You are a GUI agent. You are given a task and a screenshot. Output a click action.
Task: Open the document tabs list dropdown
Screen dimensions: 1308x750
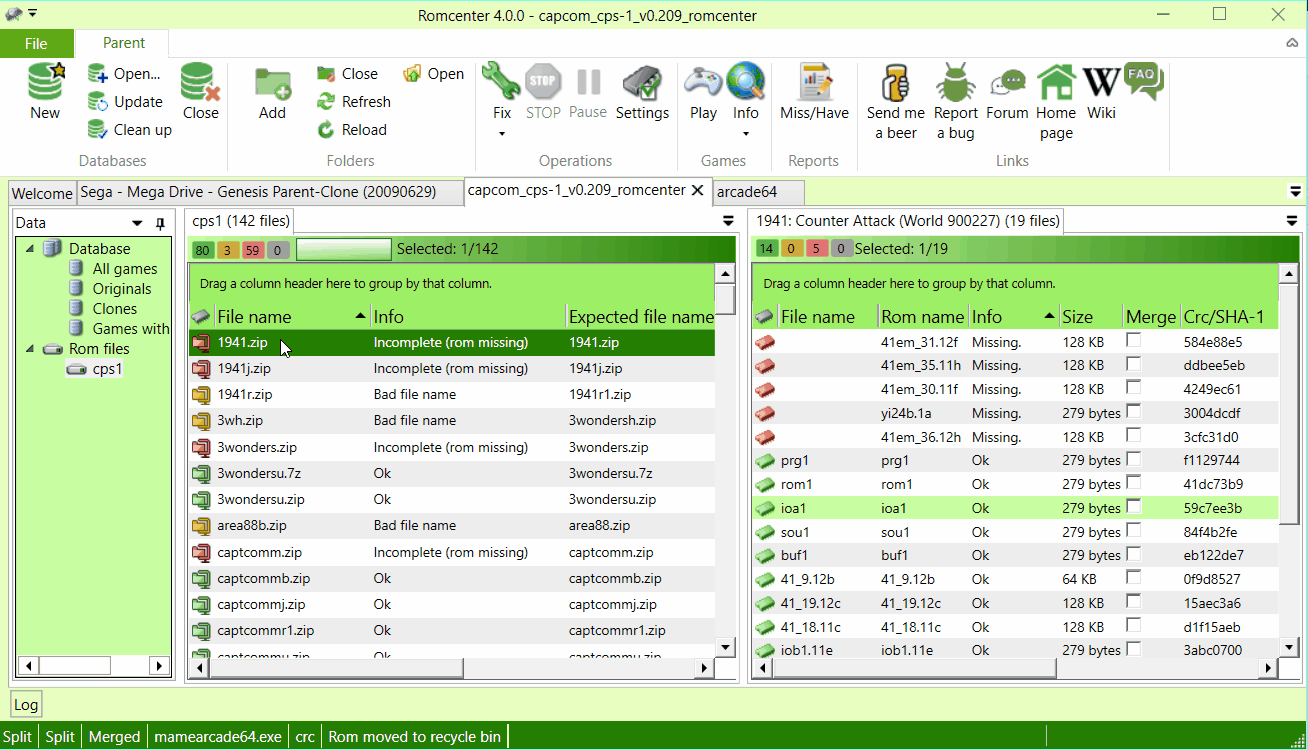click(1295, 191)
